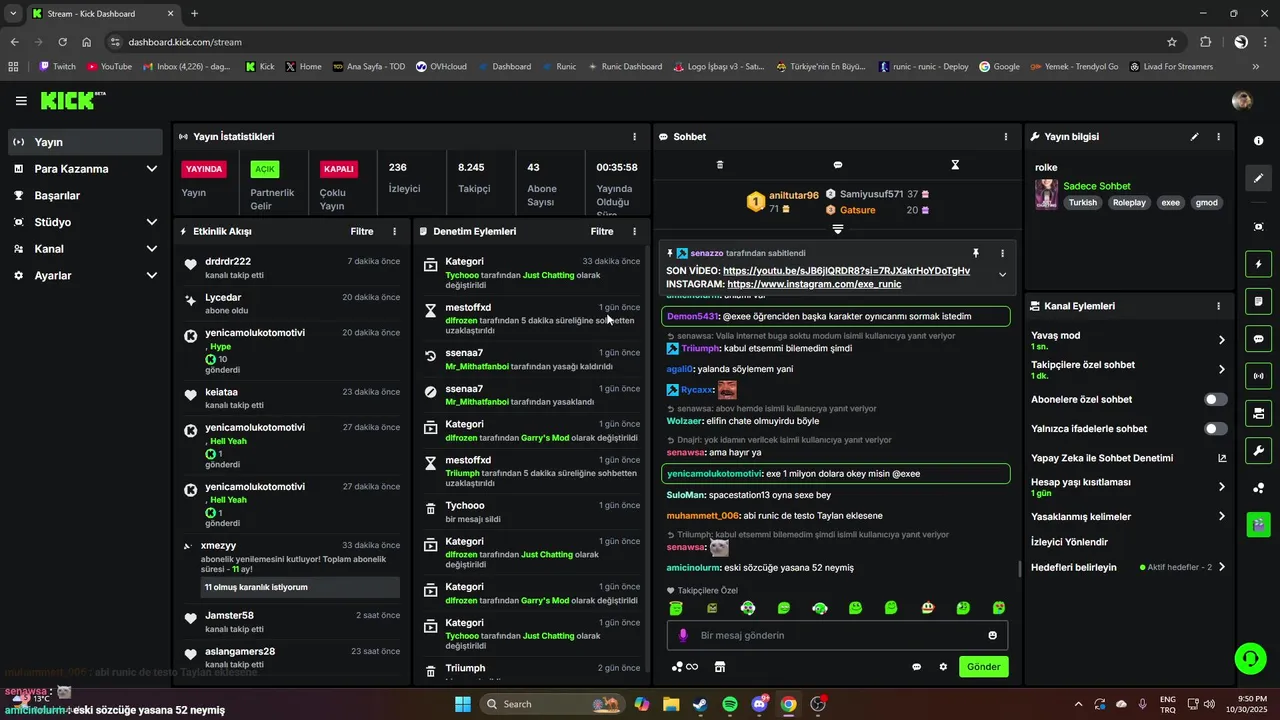Open Hesap yaşı kısıtlaması arrow

click(x=1221, y=487)
